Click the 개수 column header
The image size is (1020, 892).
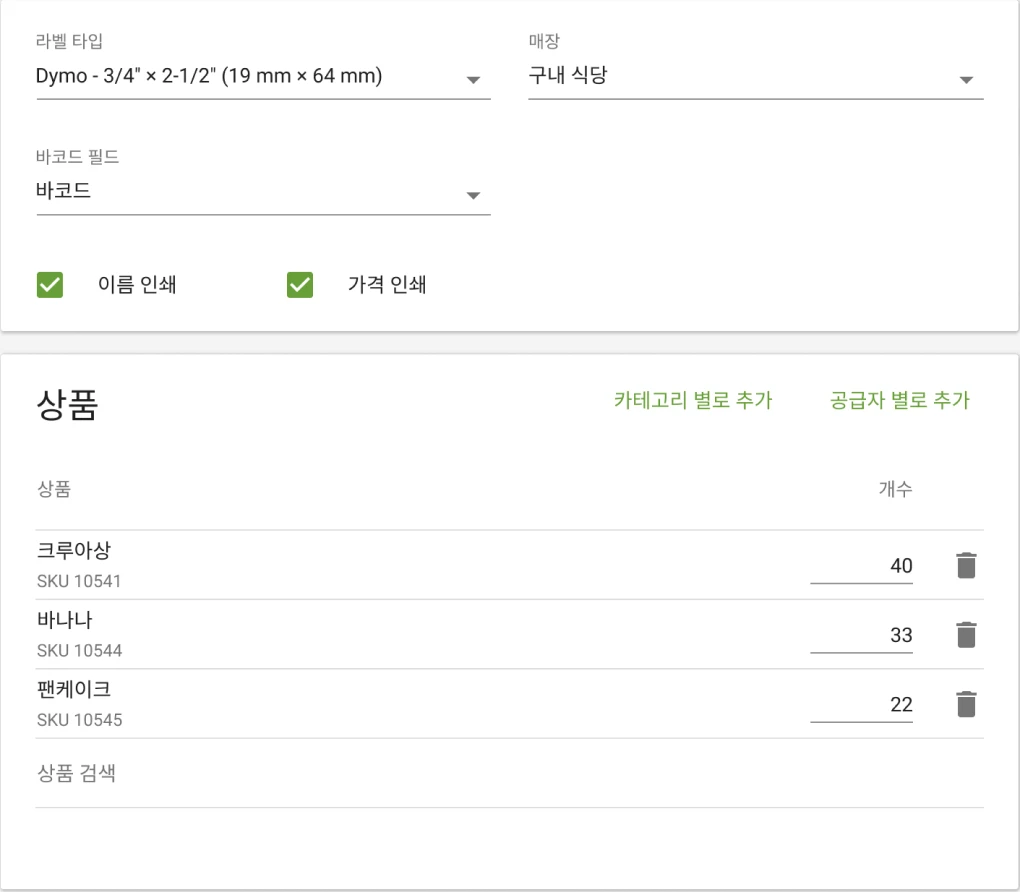pos(895,489)
